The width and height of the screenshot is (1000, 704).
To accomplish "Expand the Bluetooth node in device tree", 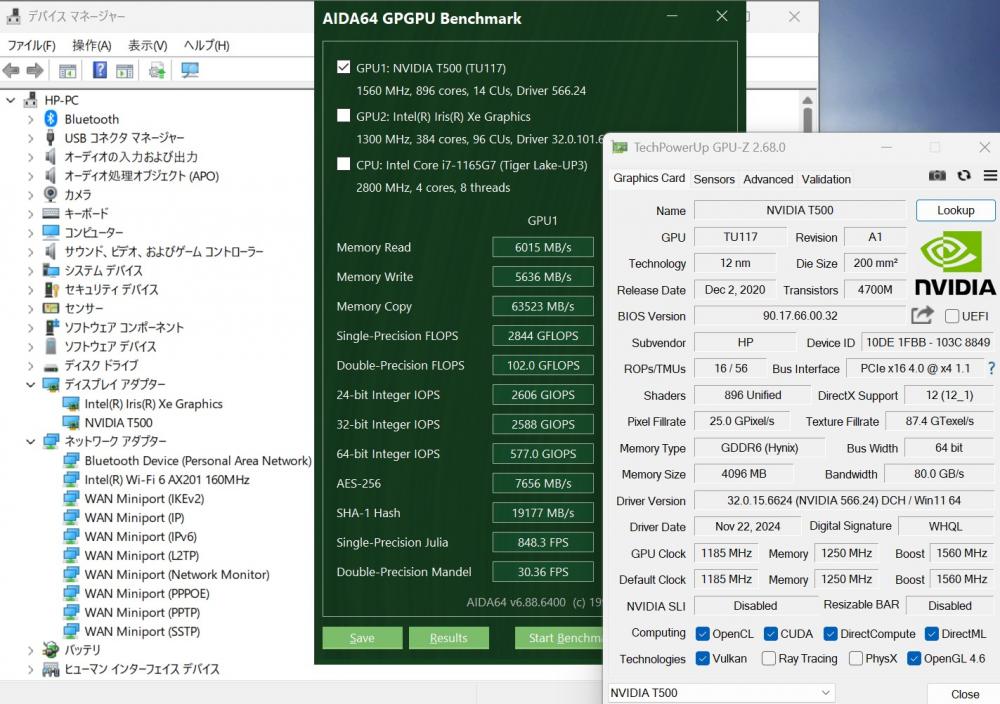I will pyautogui.click(x=31, y=119).
